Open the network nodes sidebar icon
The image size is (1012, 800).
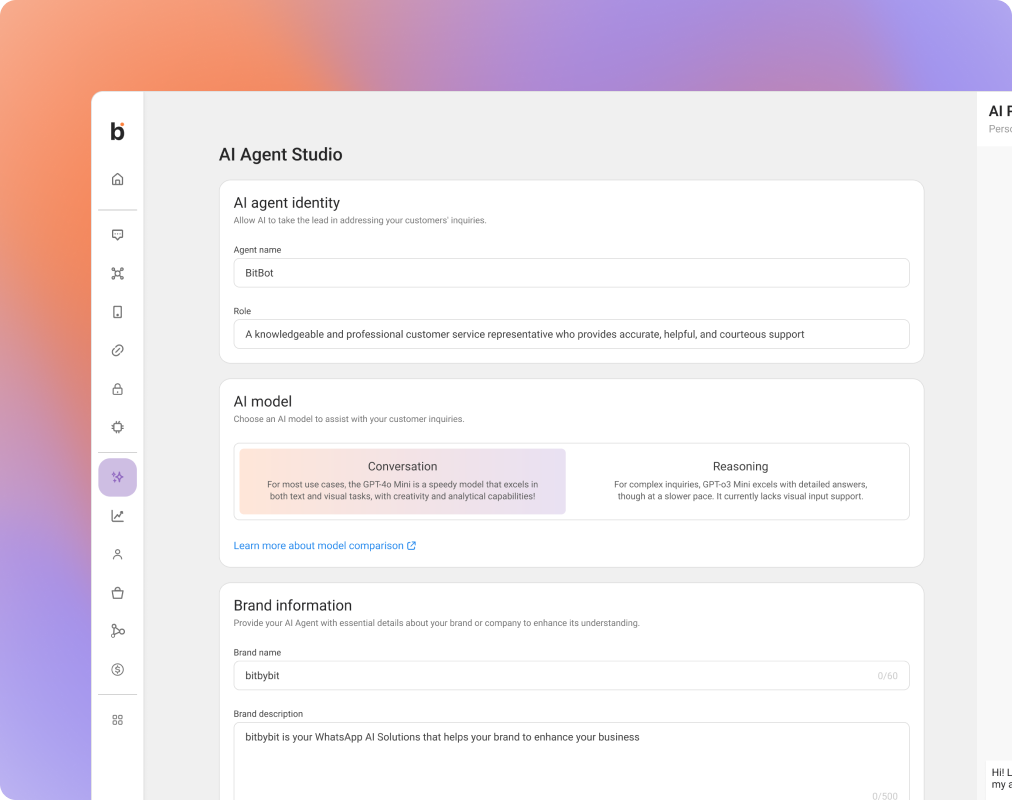click(117, 273)
